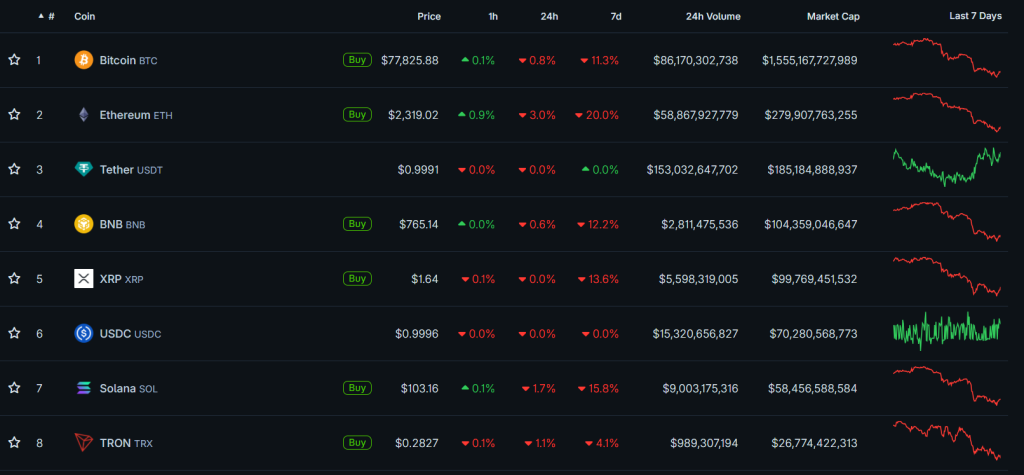Click the Bitcoin coin logo icon

tap(84, 60)
